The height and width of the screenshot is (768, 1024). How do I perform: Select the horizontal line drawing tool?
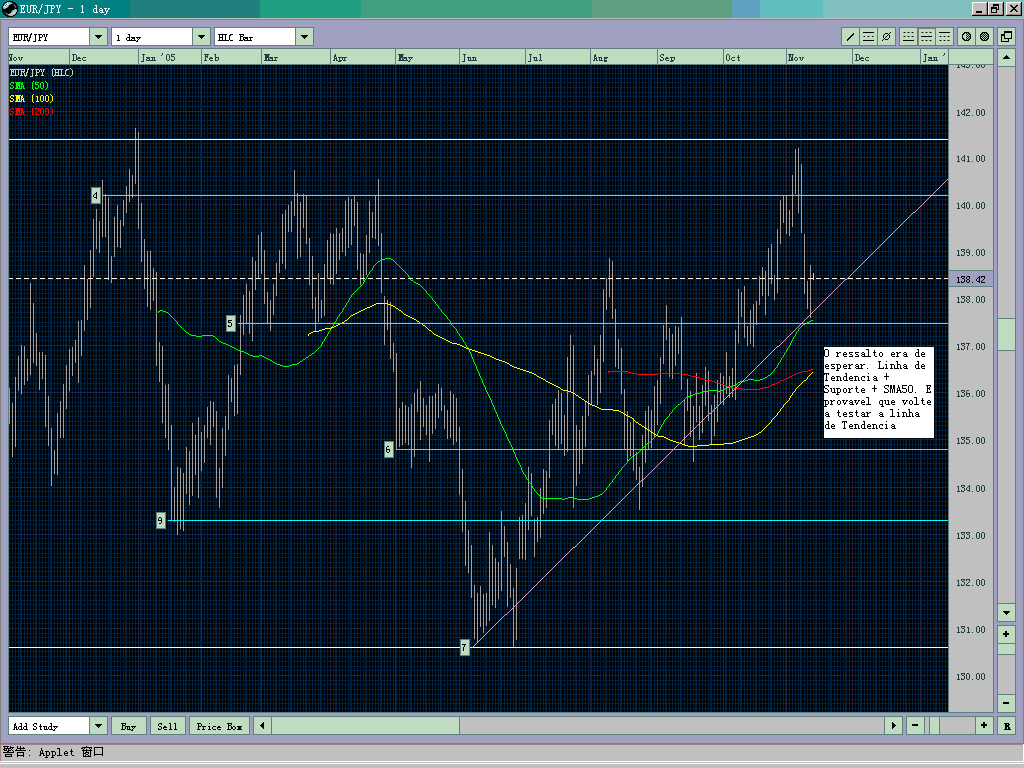(868, 36)
